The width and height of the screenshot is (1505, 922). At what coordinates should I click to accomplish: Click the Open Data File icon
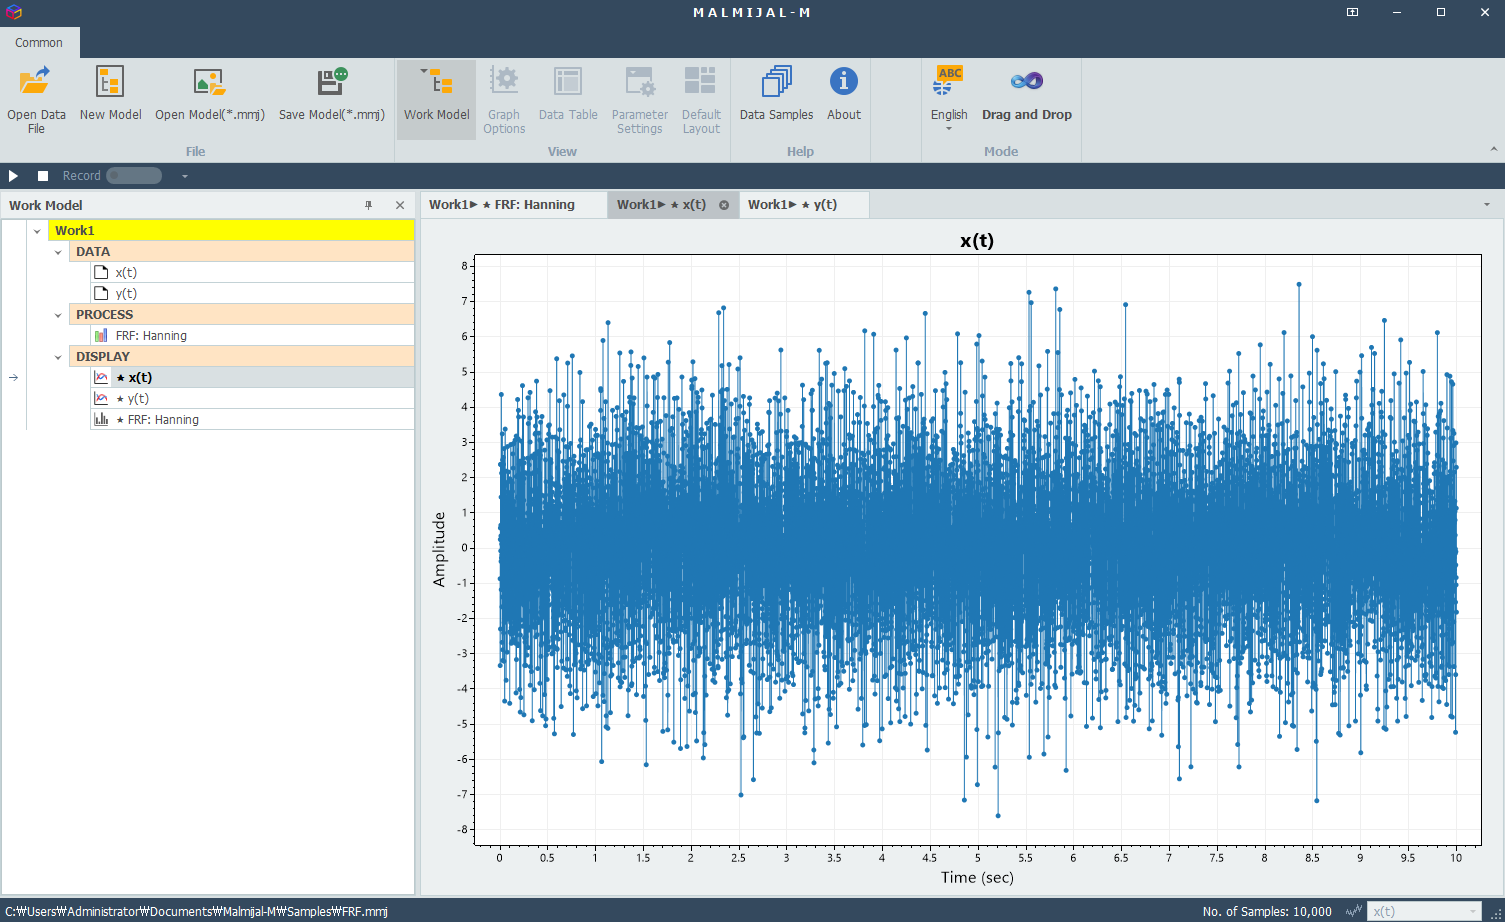coord(35,81)
